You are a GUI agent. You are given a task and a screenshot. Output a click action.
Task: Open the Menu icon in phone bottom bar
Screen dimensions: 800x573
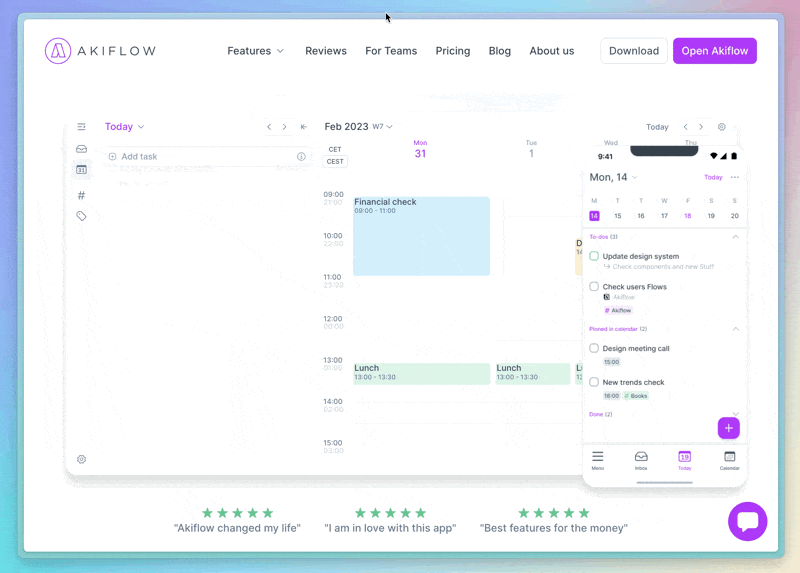(597, 460)
